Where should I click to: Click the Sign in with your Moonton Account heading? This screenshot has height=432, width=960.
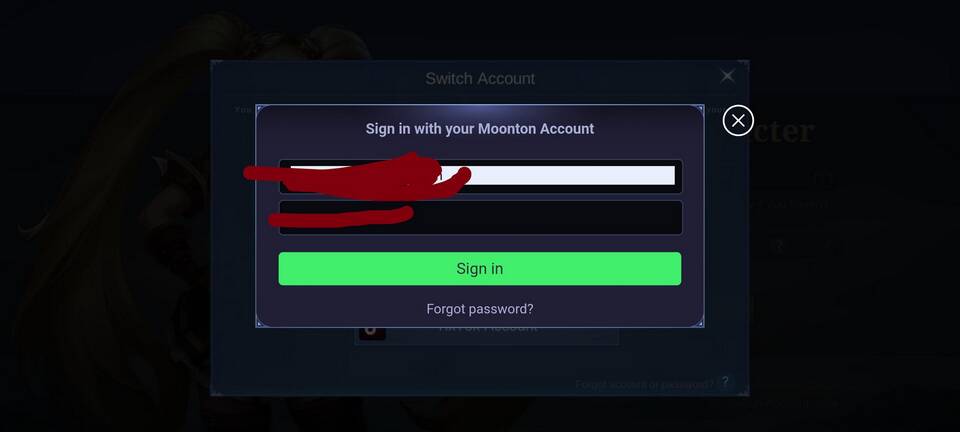coord(480,129)
